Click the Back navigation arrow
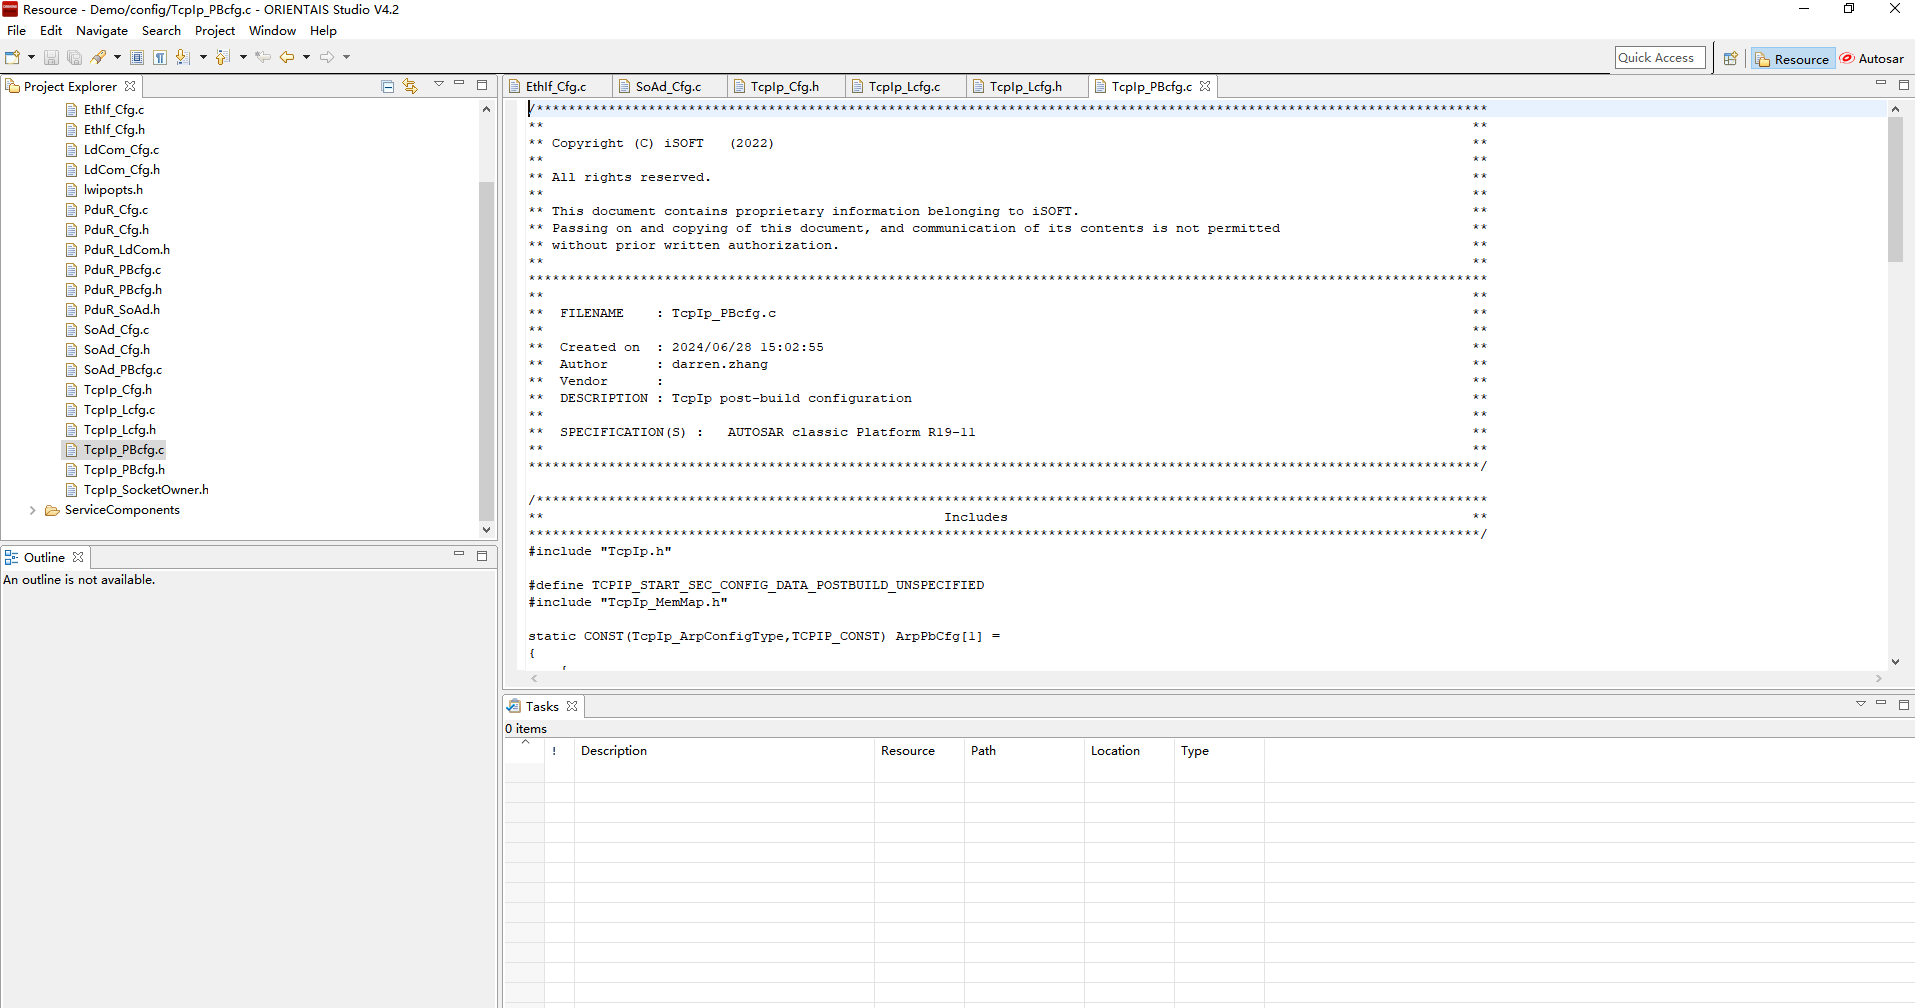 tap(287, 57)
